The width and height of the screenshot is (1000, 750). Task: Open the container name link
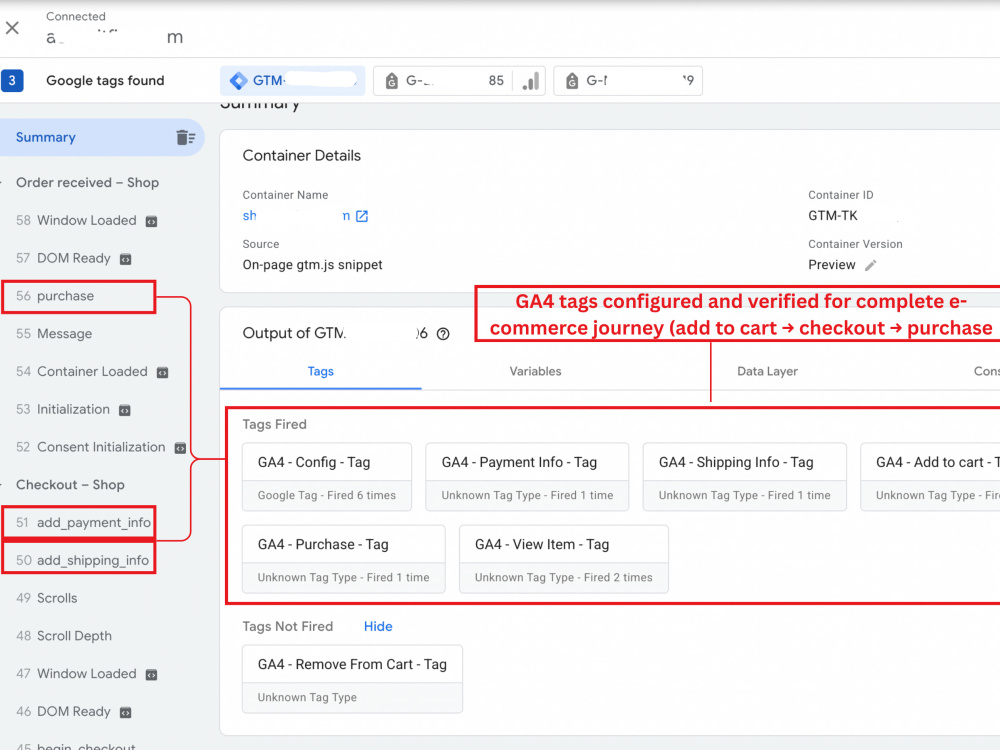[x=297, y=216]
